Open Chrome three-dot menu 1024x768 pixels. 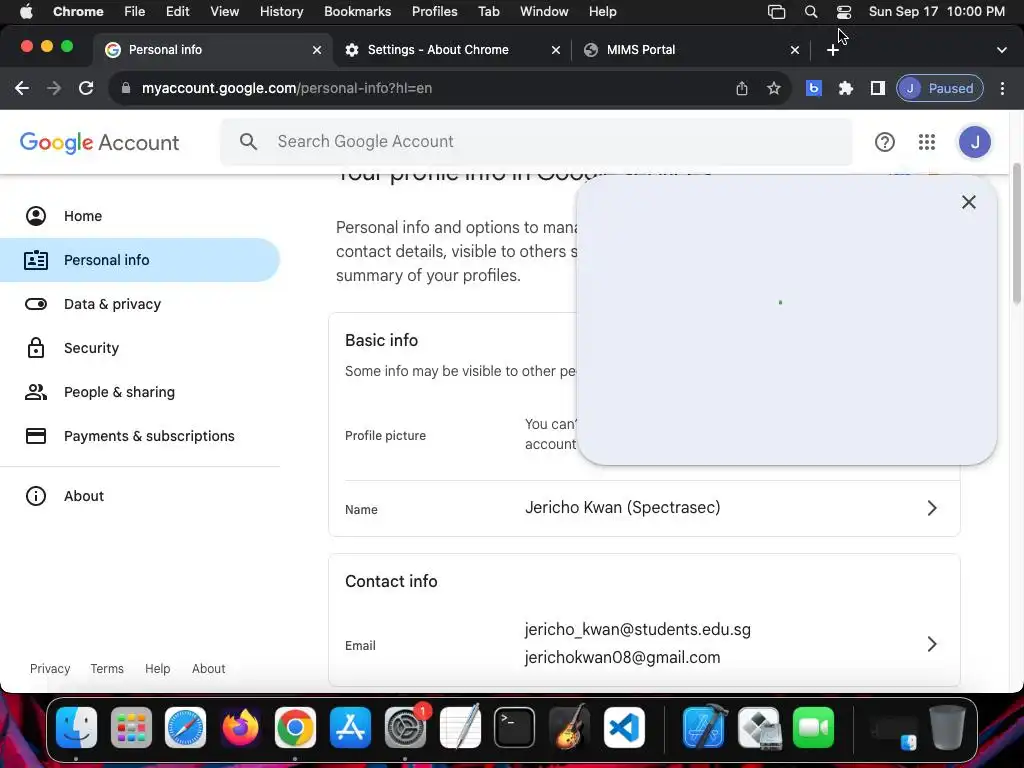pos(1002,88)
